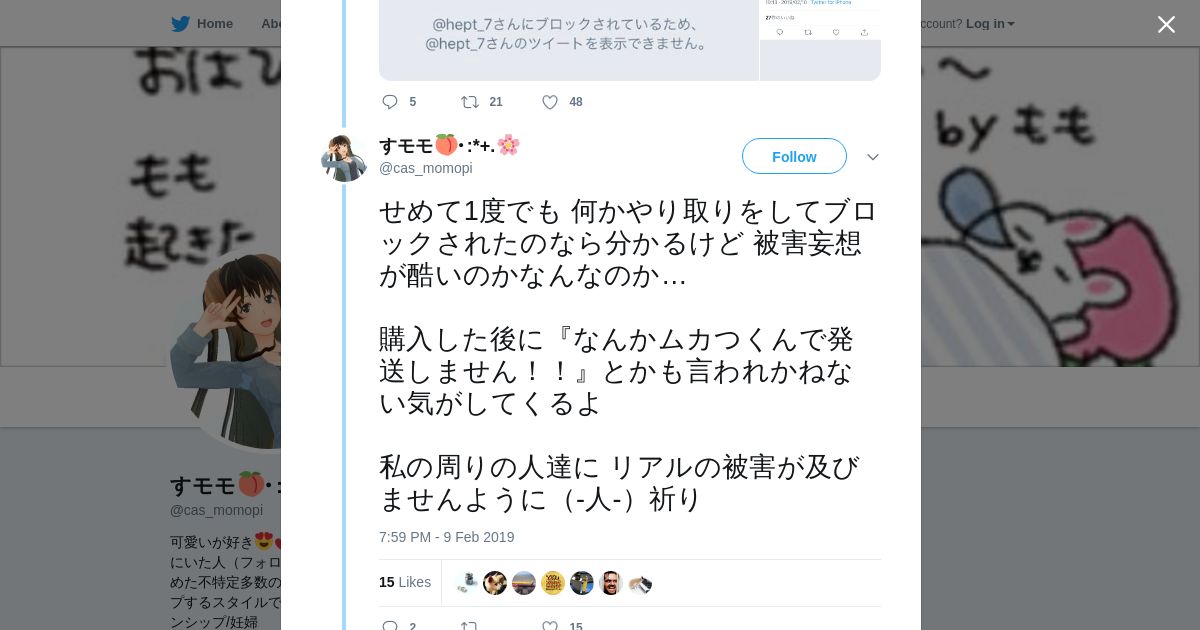Click the last liker avatar in the row
The height and width of the screenshot is (630, 1200).
point(640,583)
